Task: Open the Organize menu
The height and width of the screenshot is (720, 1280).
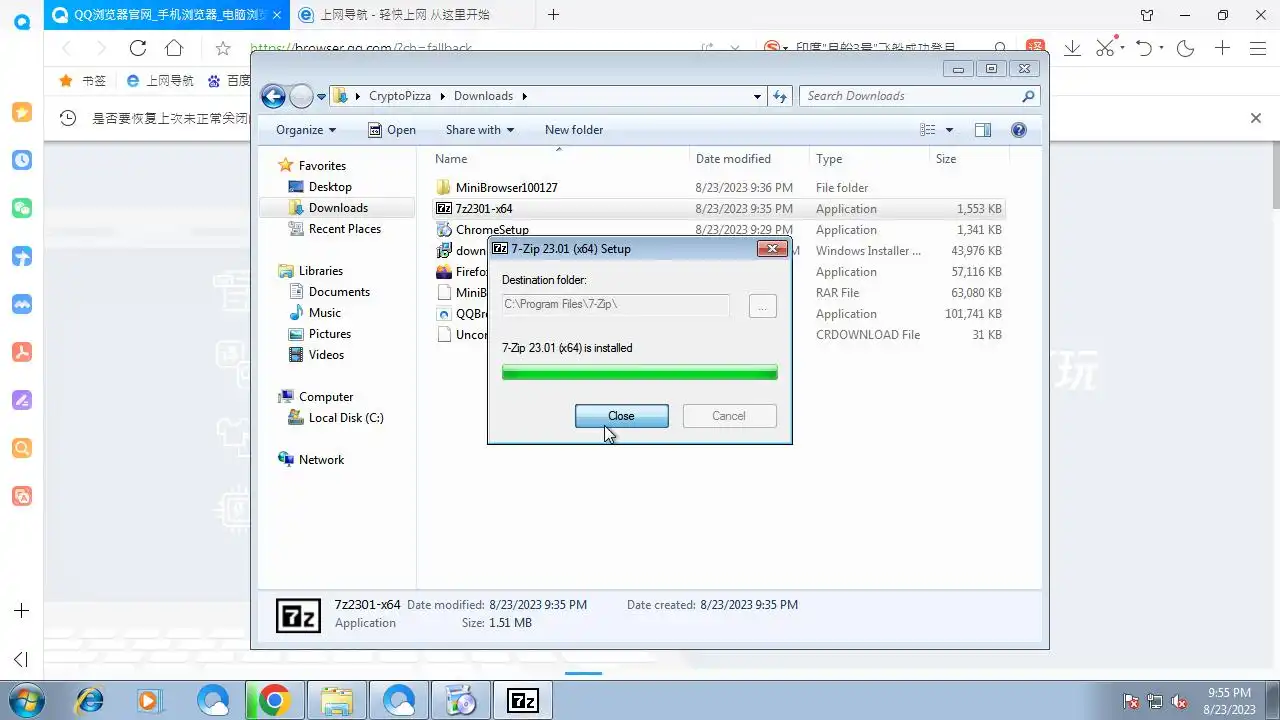Action: click(306, 130)
